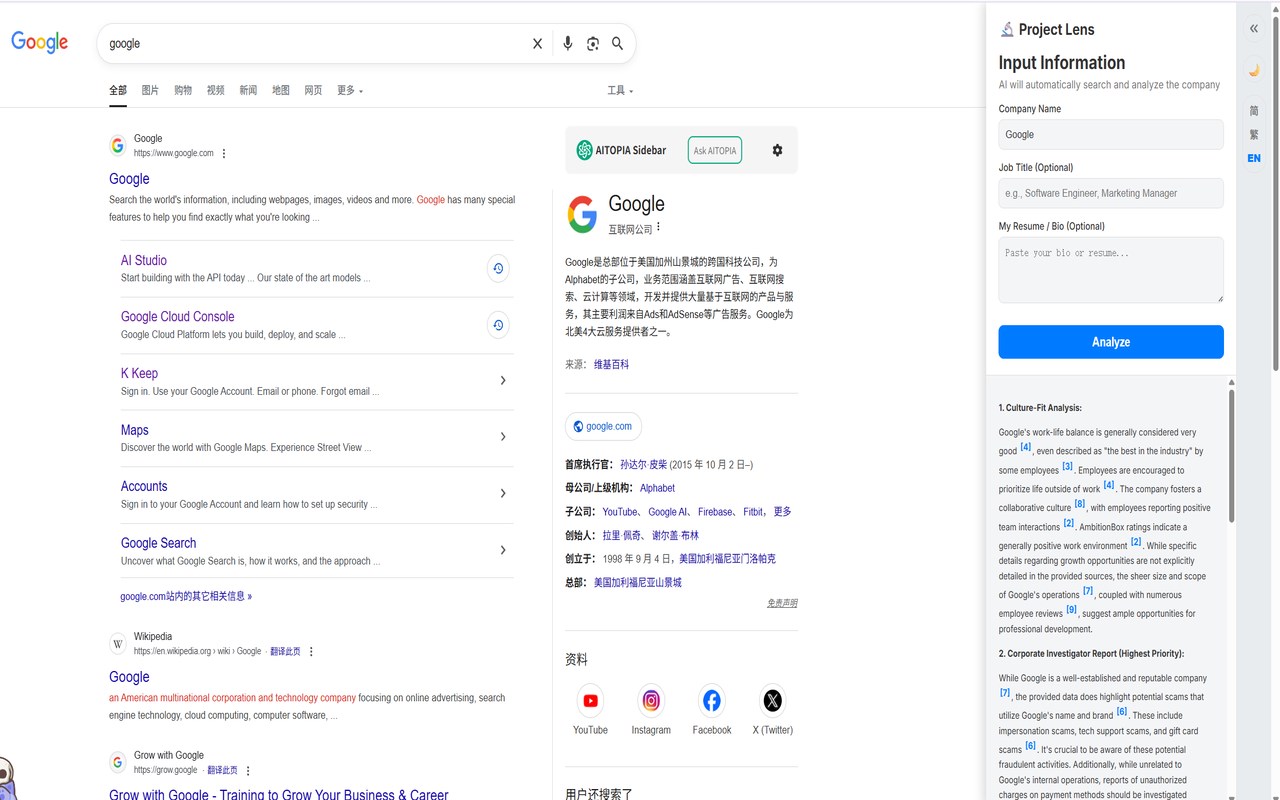Select EN language option
The width and height of the screenshot is (1280, 800).
1254,158
